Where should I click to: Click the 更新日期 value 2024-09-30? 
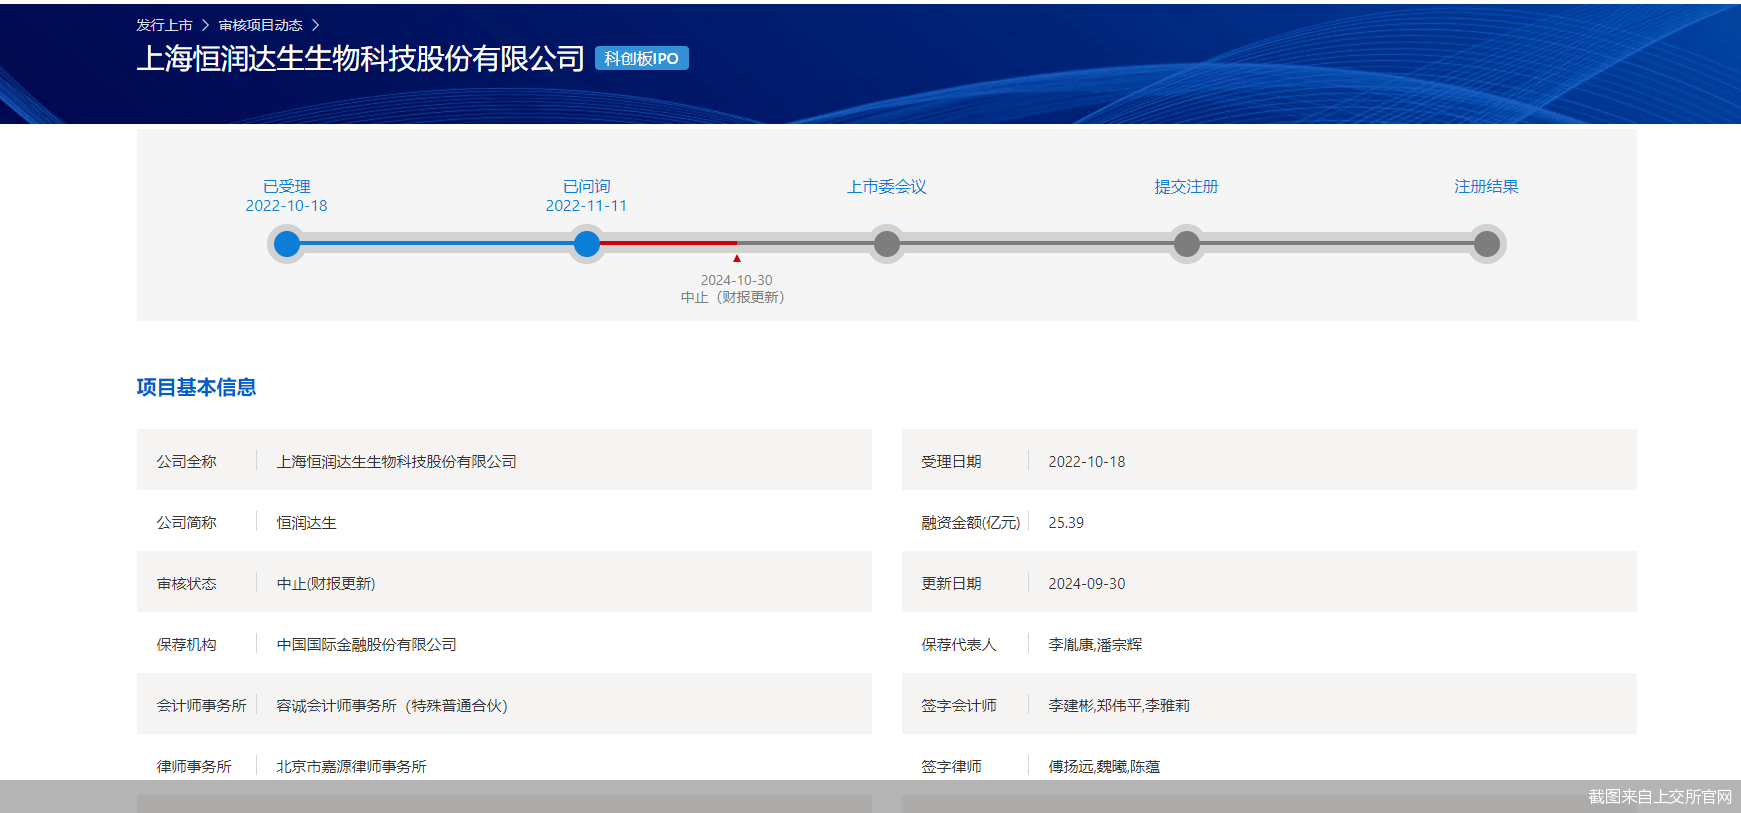coord(1087,583)
